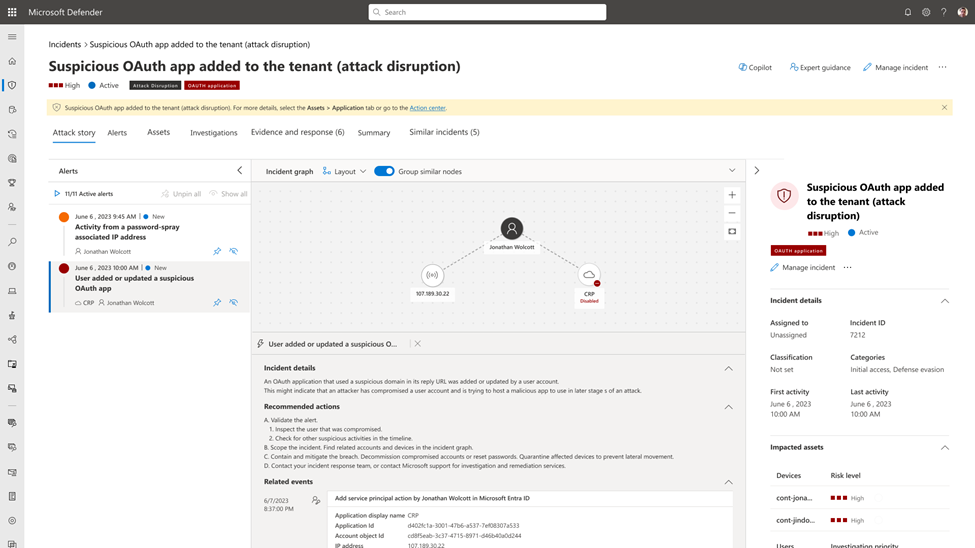
Task: Open Incidents shield icon in sidebar
Action: click(12, 85)
